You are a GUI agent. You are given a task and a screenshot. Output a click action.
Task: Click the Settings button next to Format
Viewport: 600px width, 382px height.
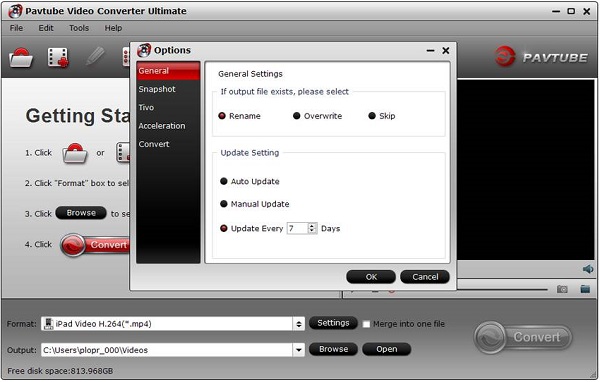tap(333, 323)
